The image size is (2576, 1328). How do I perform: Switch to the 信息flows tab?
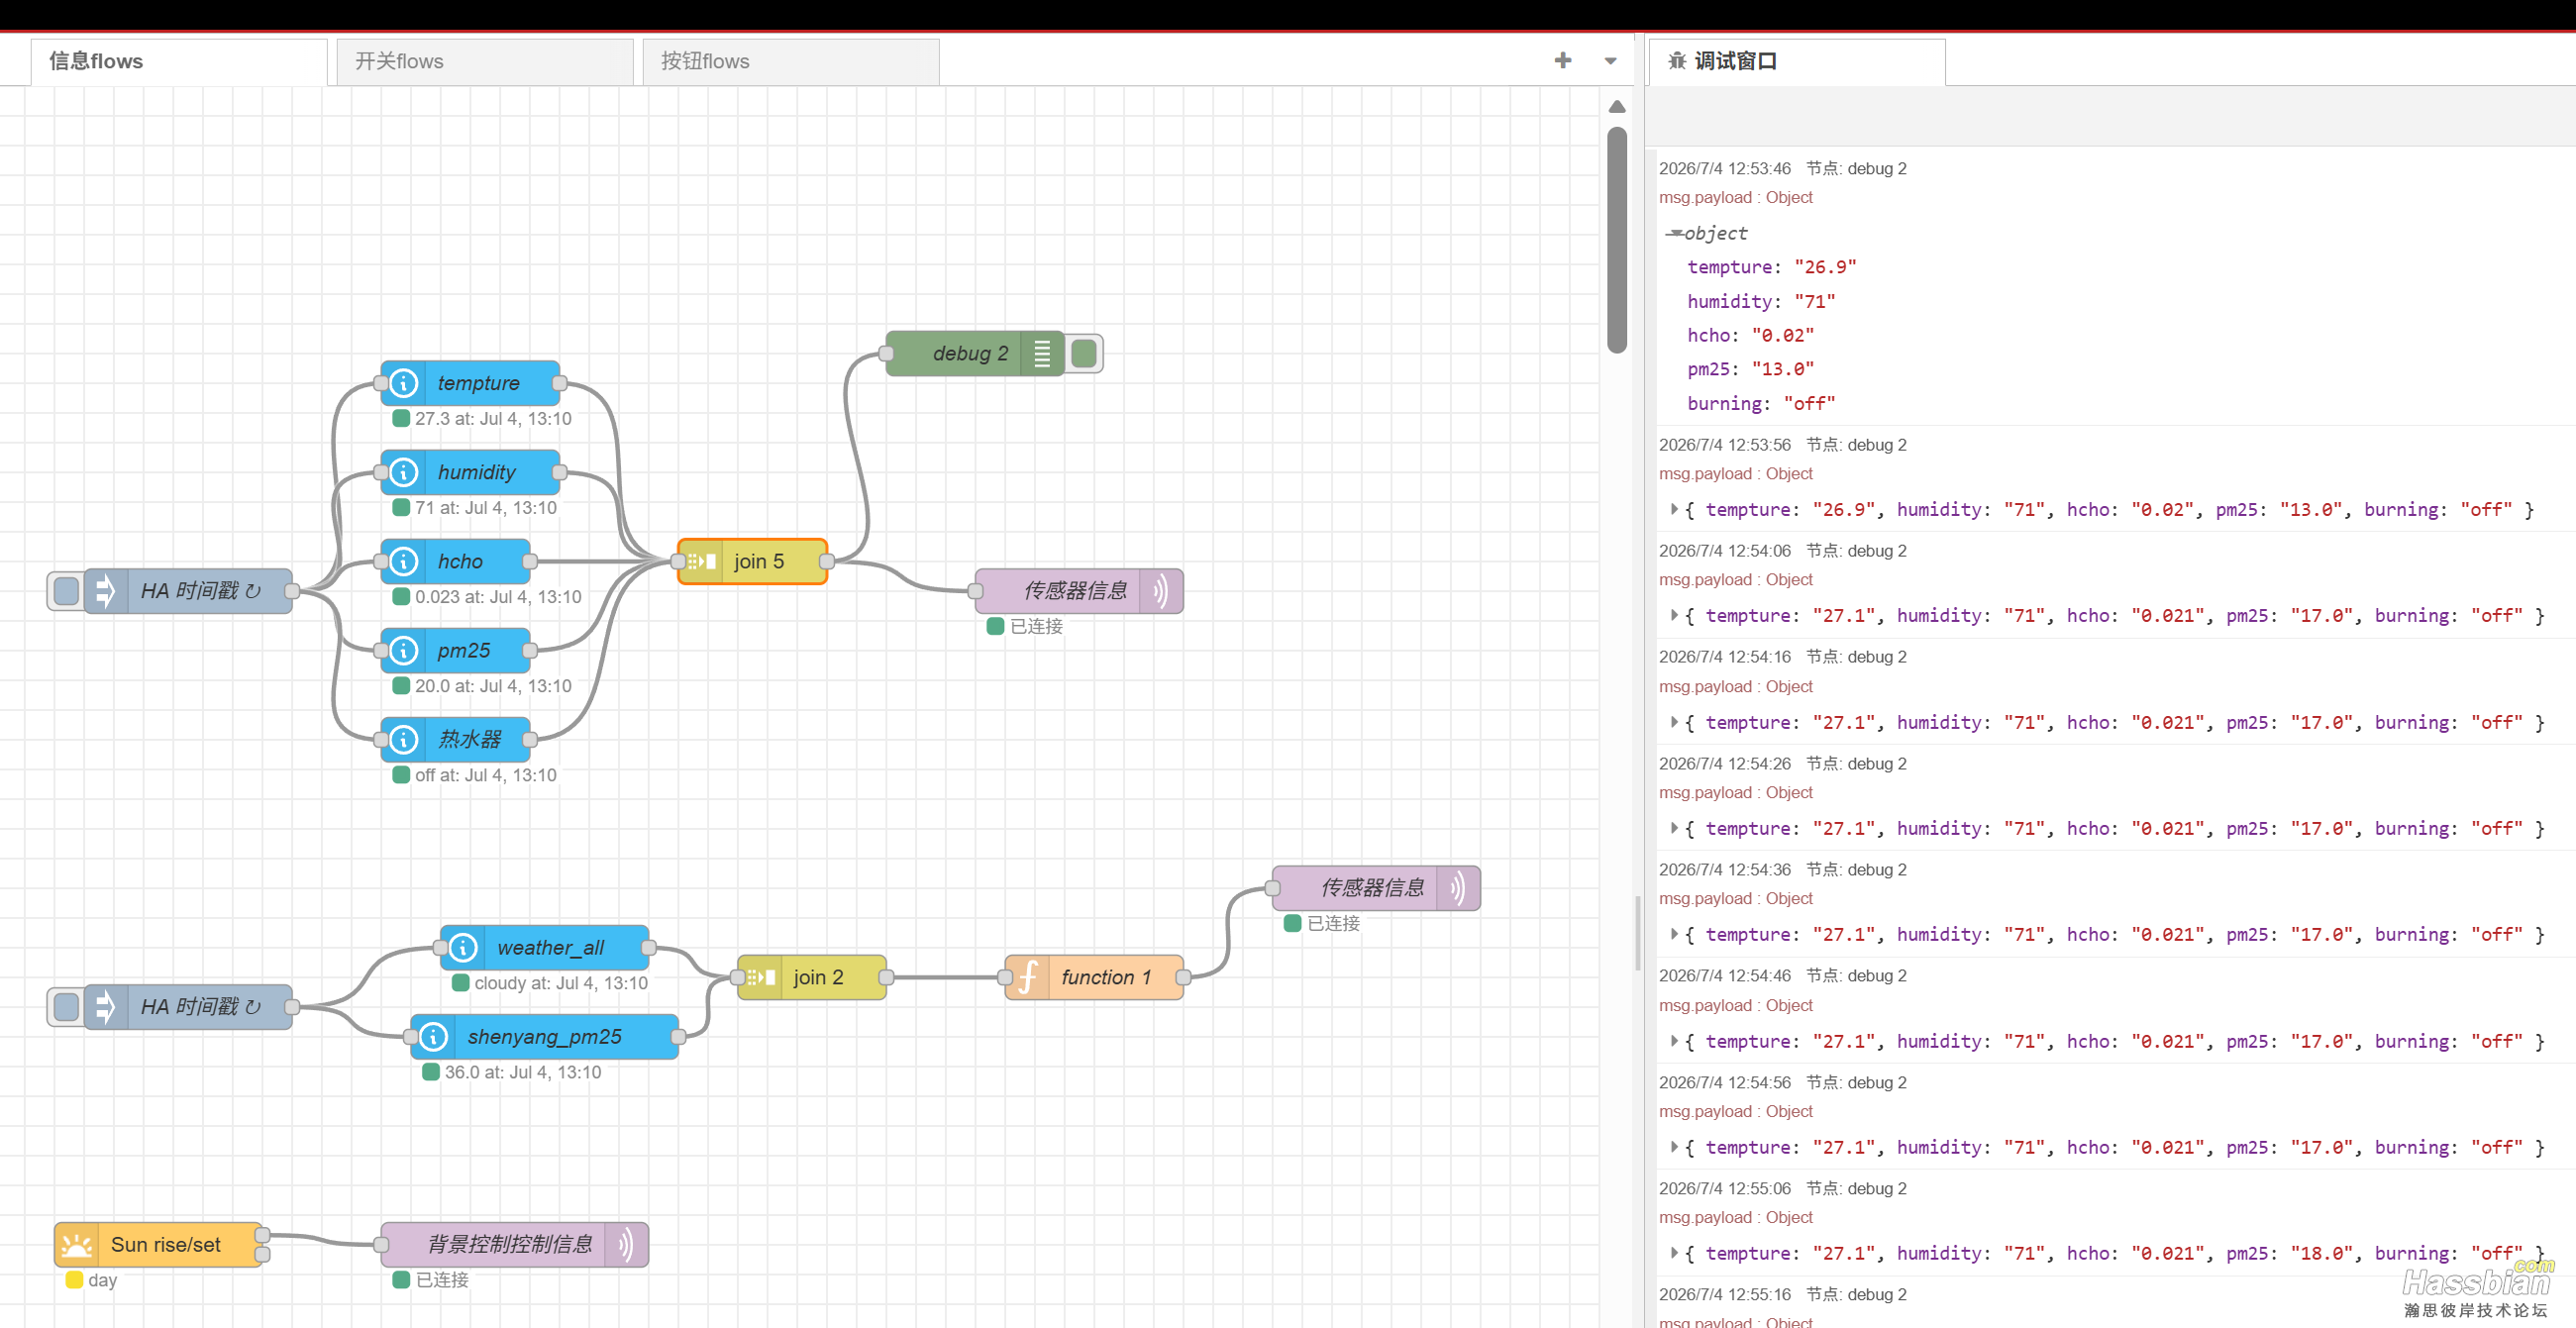179,62
